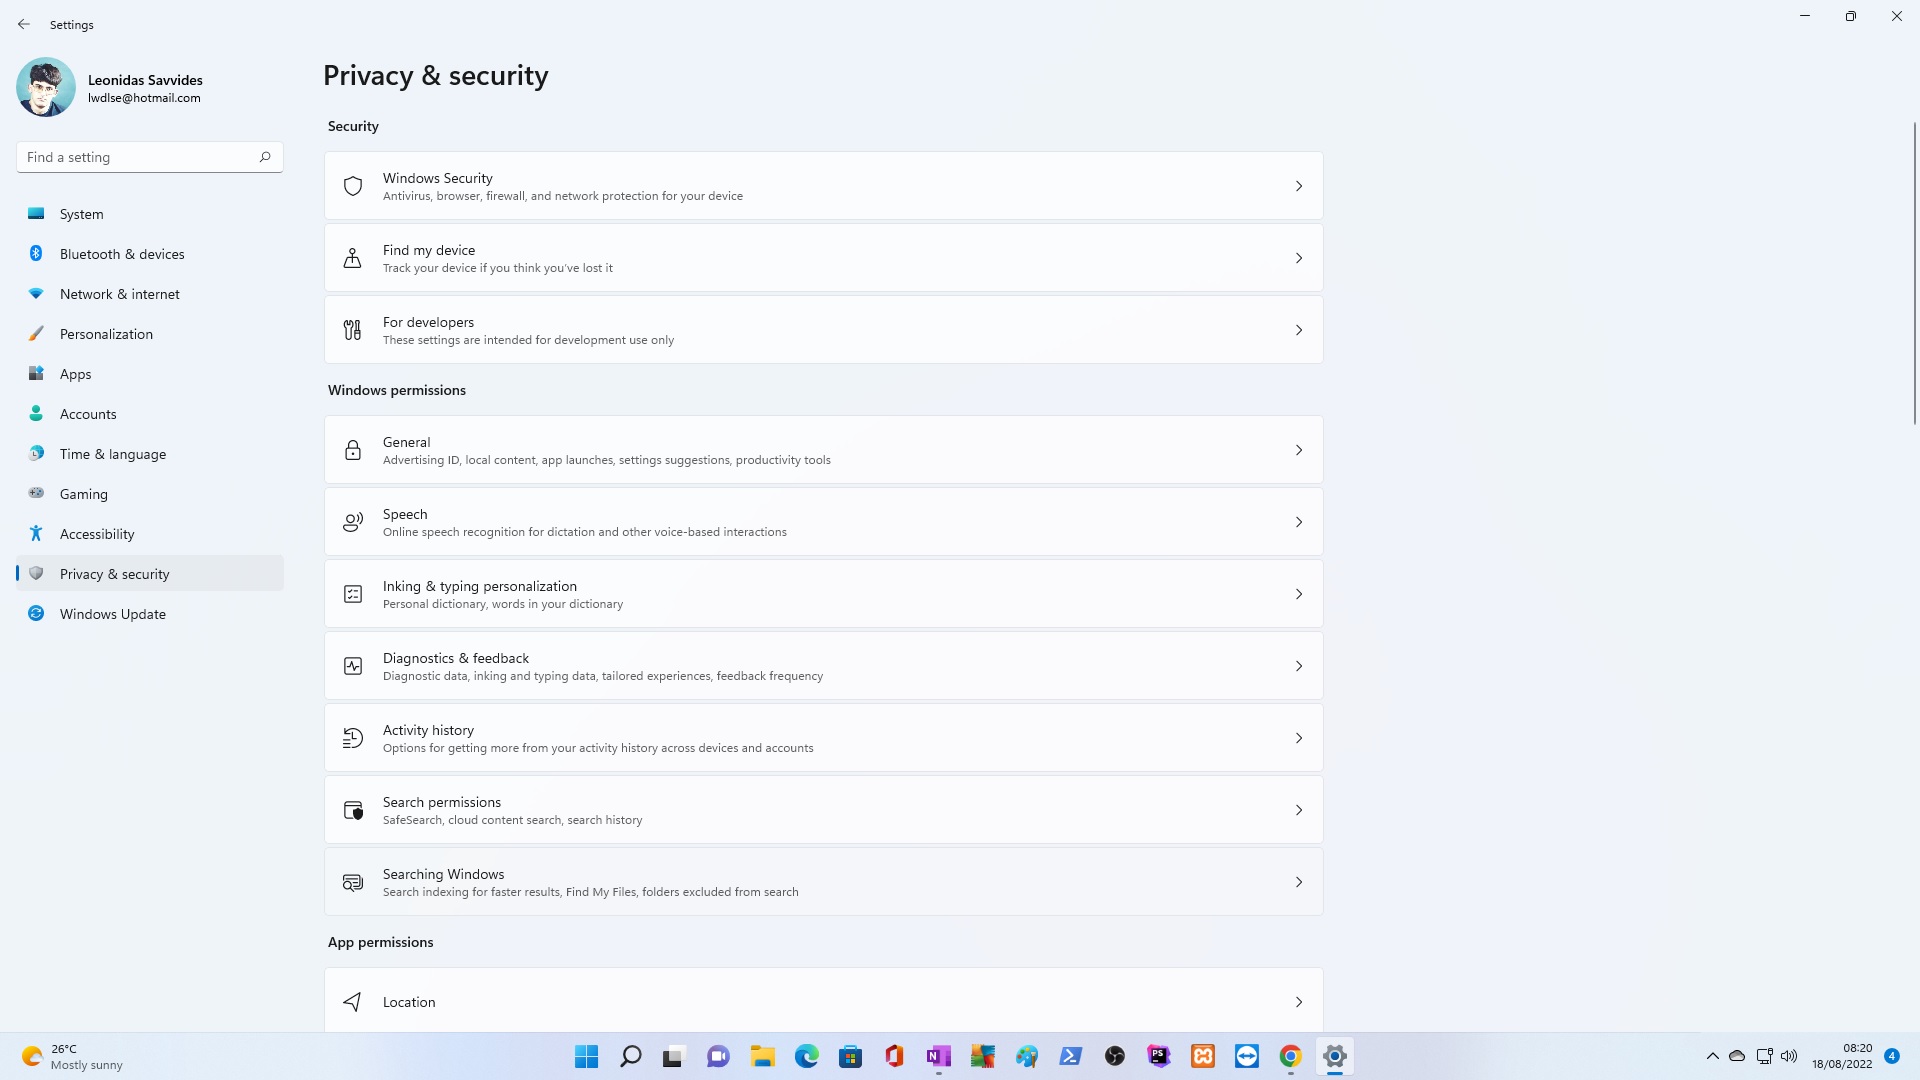The height and width of the screenshot is (1080, 1920).
Task: Open Task View from the taskbar
Action: click(673, 1056)
